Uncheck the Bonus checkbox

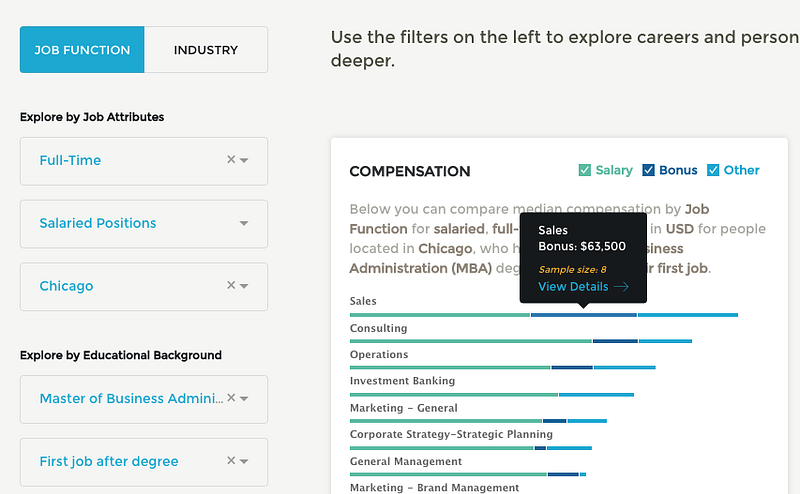point(648,170)
